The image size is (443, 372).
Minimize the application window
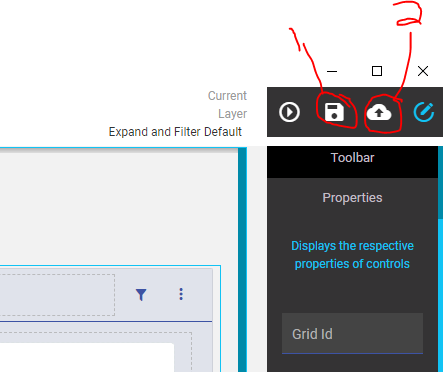[x=332, y=71]
